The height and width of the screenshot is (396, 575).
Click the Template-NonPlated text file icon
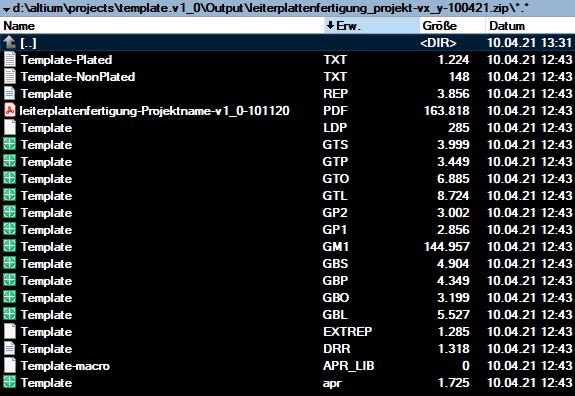click(x=10, y=76)
